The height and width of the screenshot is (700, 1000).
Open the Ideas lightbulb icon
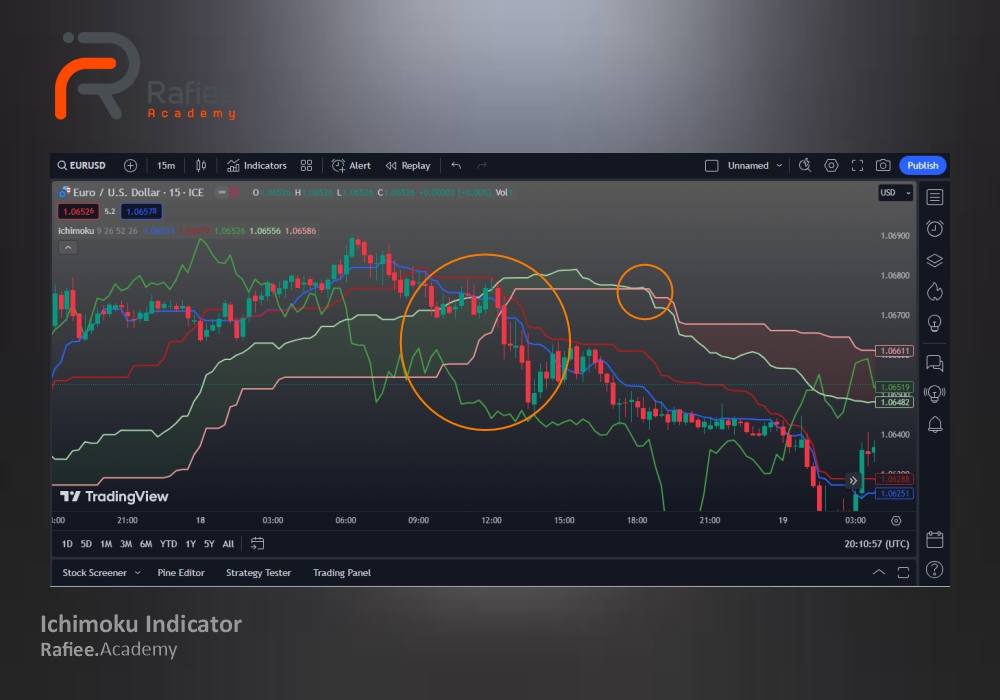[x=935, y=323]
